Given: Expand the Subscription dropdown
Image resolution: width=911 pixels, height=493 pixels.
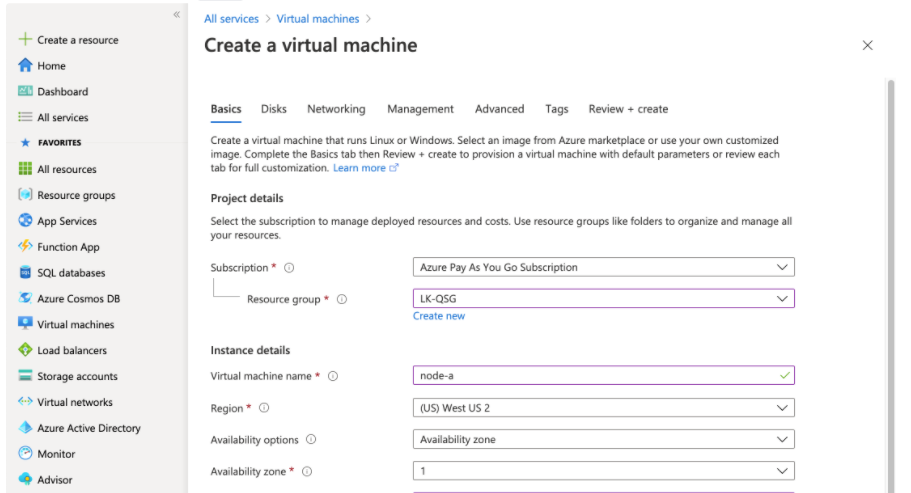Looking at the screenshot, I should click(x=603, y=268).
